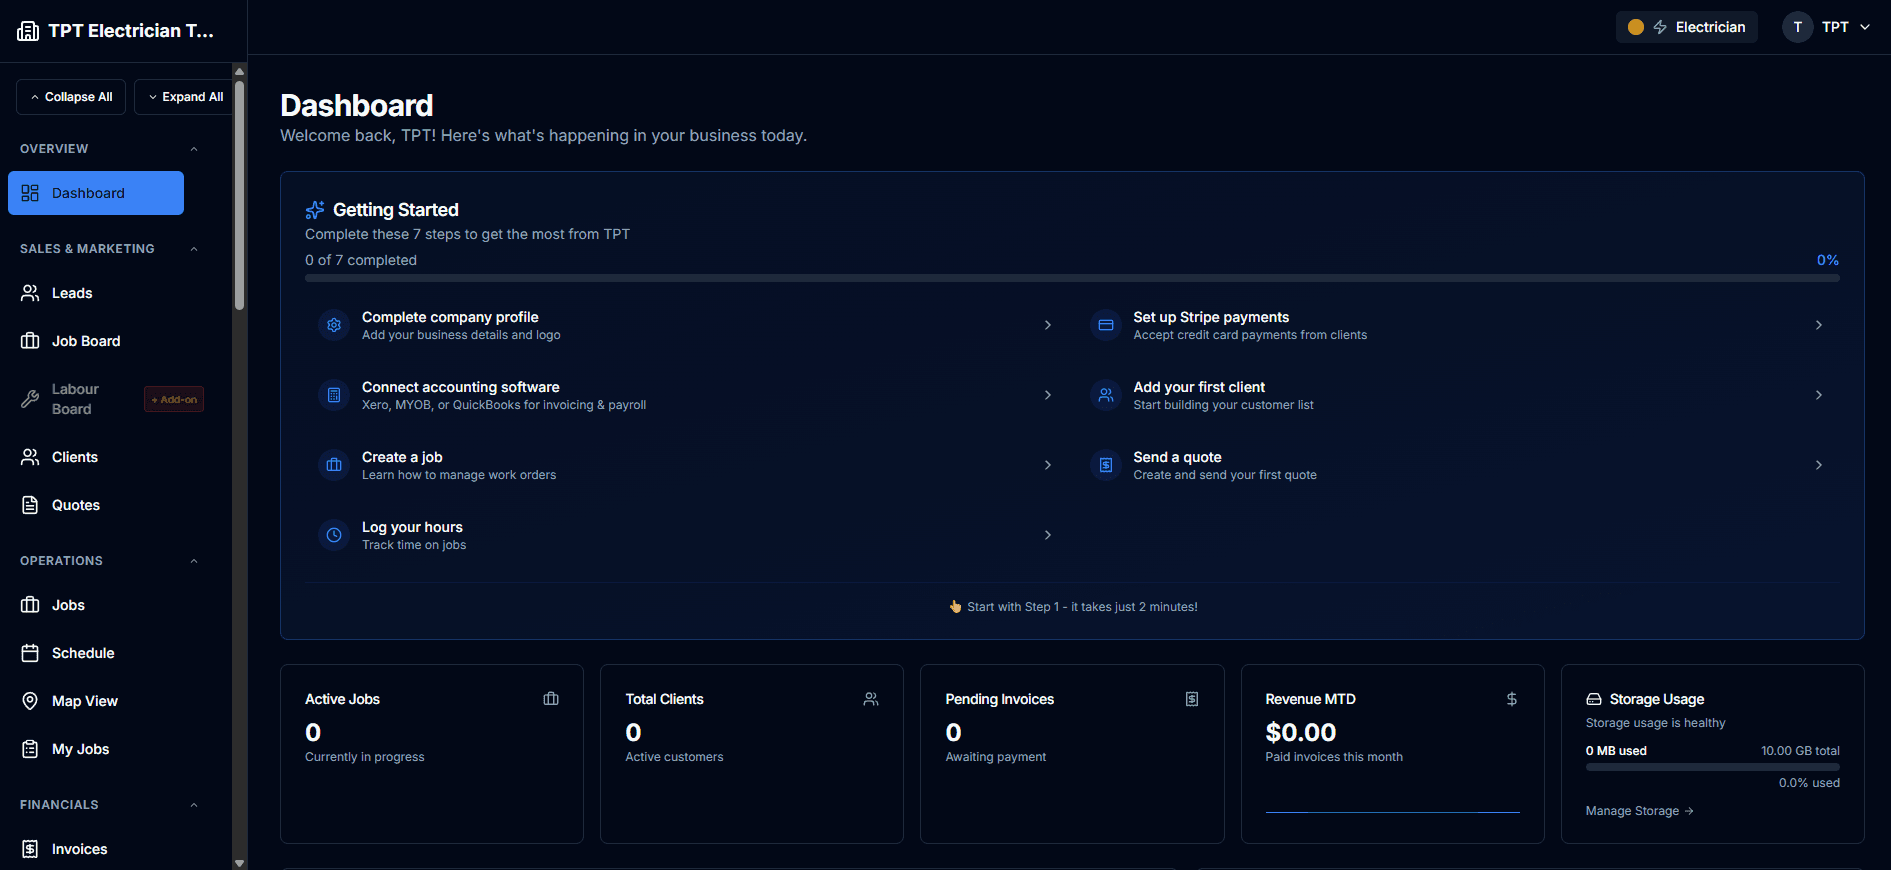Click the people icon for Add your first client
Image resolution: width=1891 pixels, height=870 pixels.
[x=1106, y=395]
